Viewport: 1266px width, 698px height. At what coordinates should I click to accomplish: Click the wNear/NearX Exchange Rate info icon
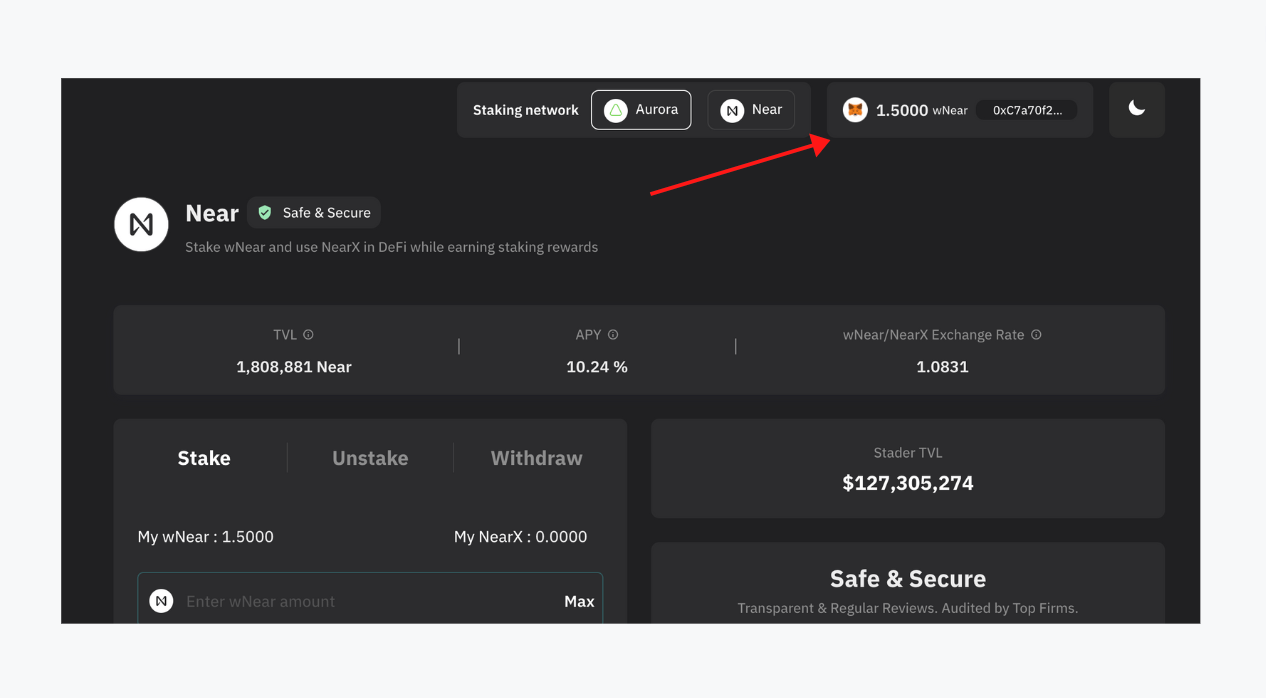[x=1036, y=335]
